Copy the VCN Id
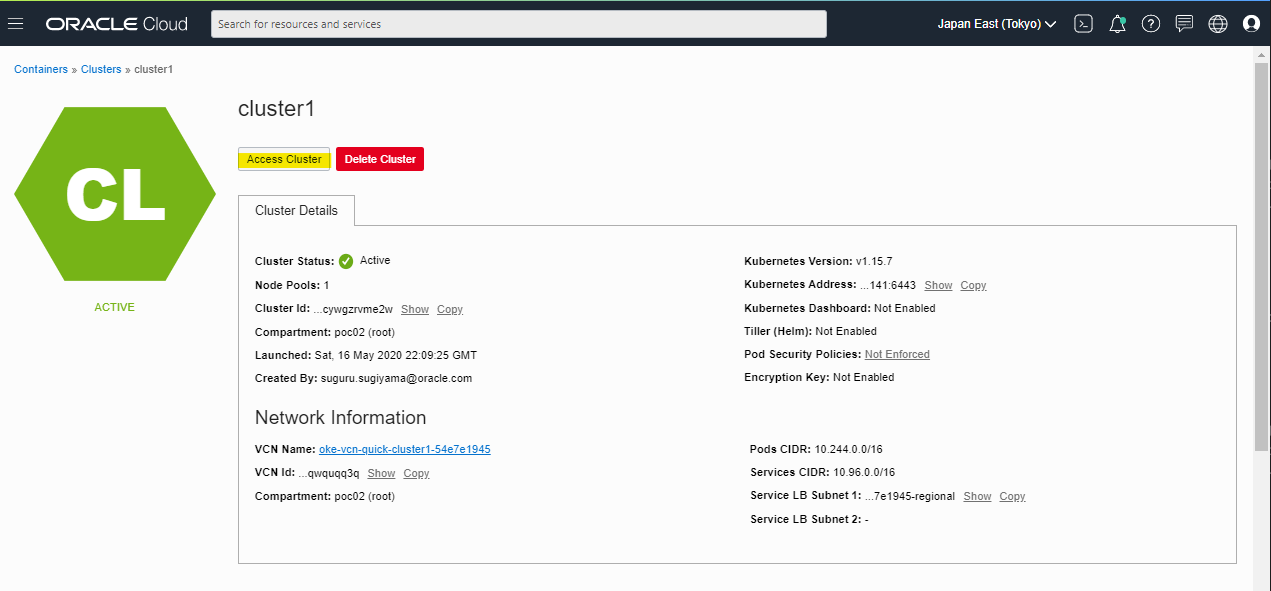The width and height of the screenshot is (1271, 591). [x=416, y=473]
